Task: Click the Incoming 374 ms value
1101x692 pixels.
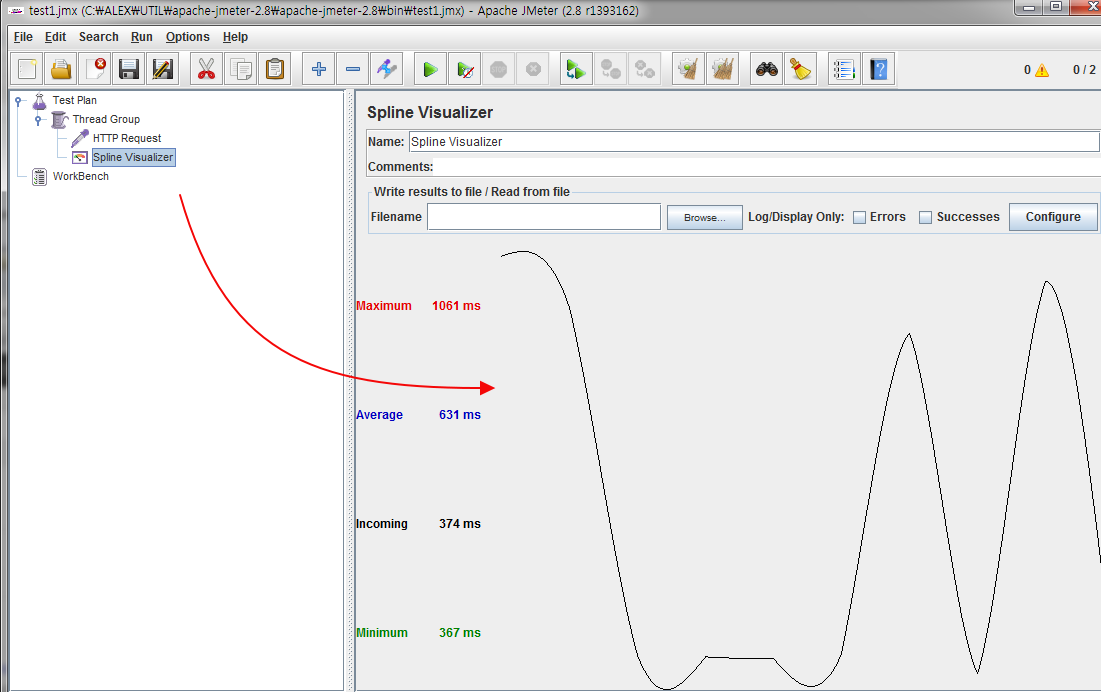Action: pyautogui.click(x=460, y=524)
